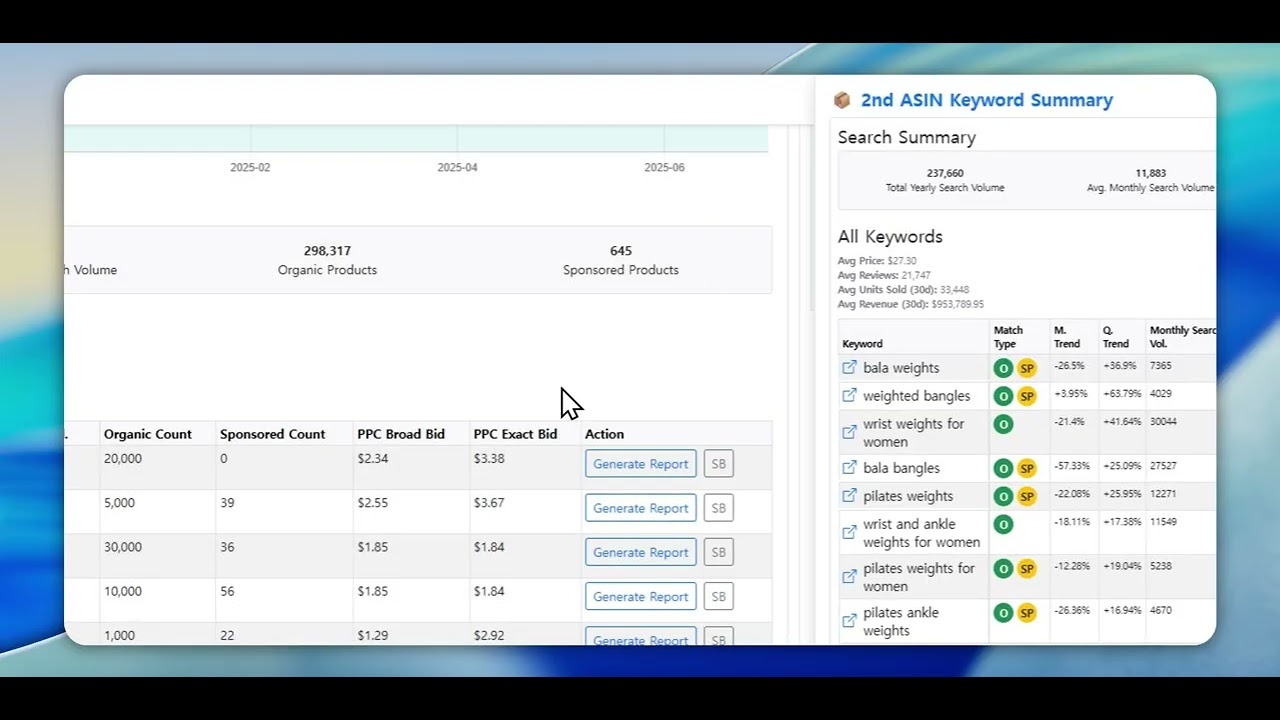Open pilates weights external link icon
Image resolution: width=1280 pixels, height=720 pixels.
click(849, 496)
